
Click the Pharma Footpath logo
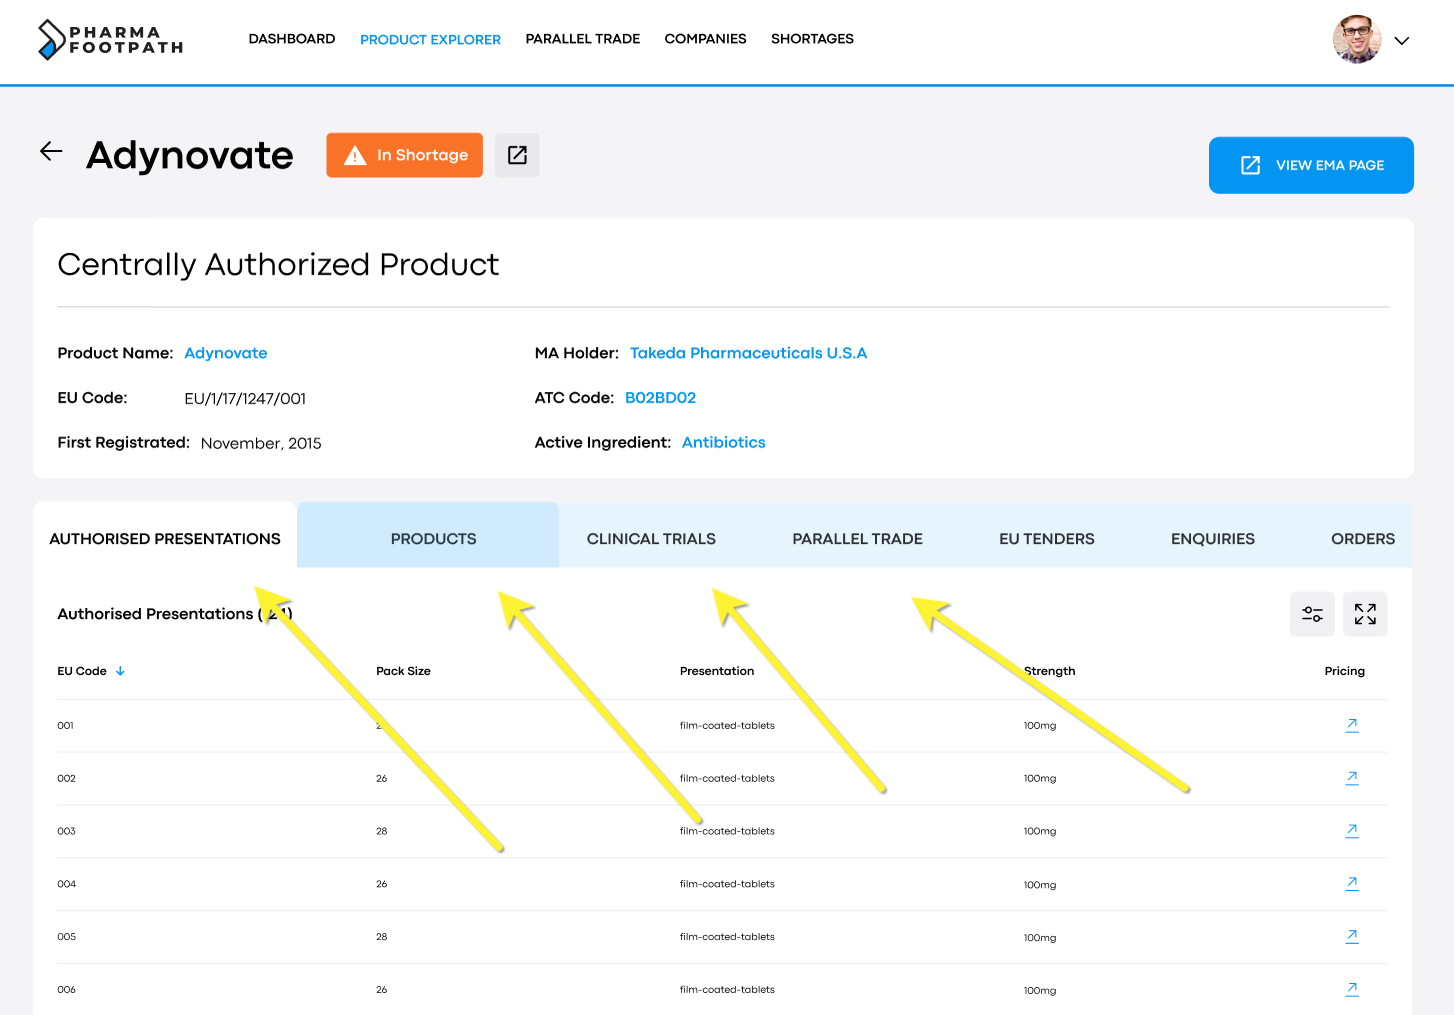110,40
